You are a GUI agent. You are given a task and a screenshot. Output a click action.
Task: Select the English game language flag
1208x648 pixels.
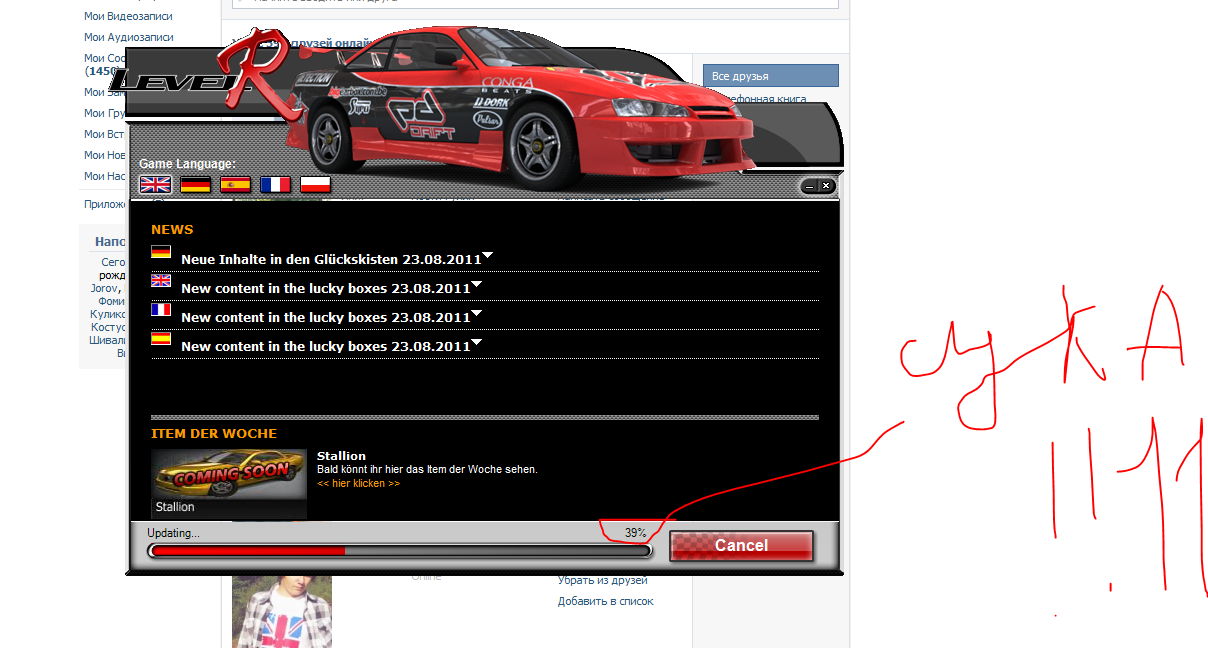click(x=155, y=184)
